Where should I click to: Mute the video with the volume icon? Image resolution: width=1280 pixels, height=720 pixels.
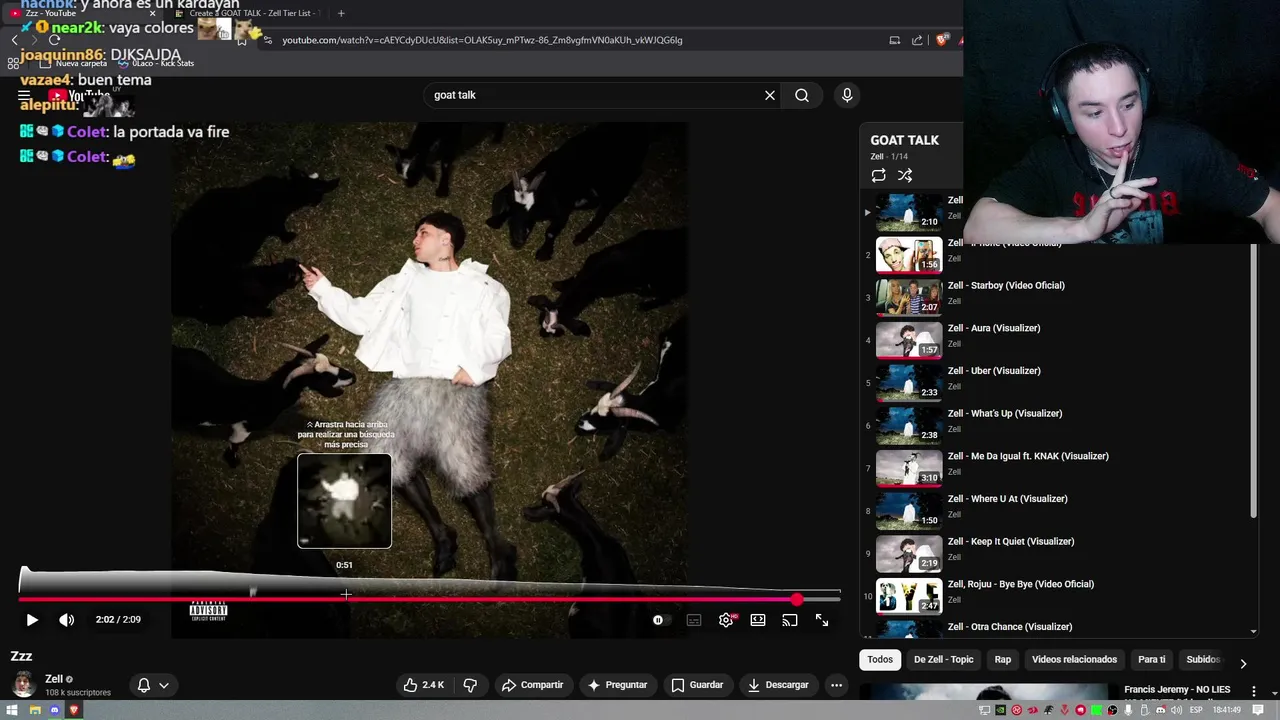pos(66,620)
